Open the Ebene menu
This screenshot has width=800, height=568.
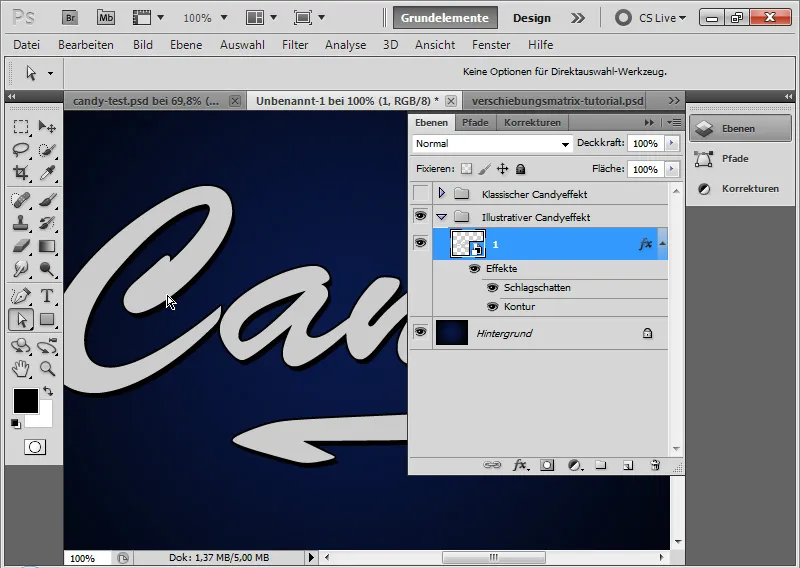tap(186, 45)
